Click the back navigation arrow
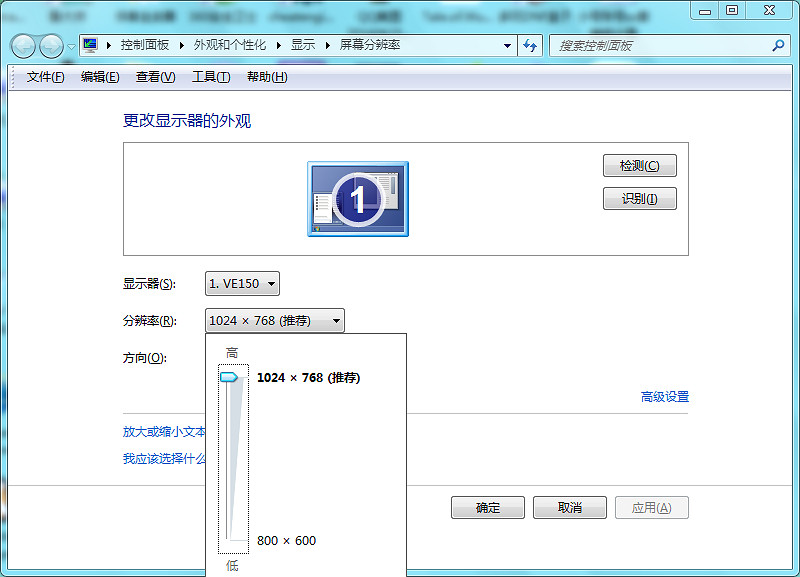 (22, 46)
